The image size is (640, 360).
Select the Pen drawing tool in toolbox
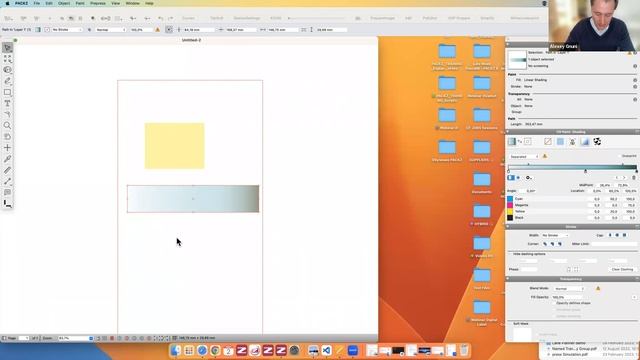tap(7, 81)
